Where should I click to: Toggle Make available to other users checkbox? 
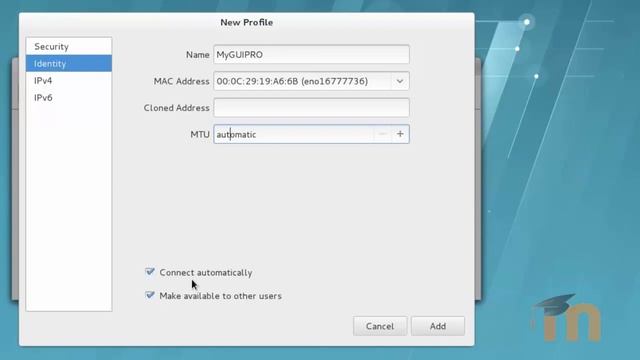point(150,295)
